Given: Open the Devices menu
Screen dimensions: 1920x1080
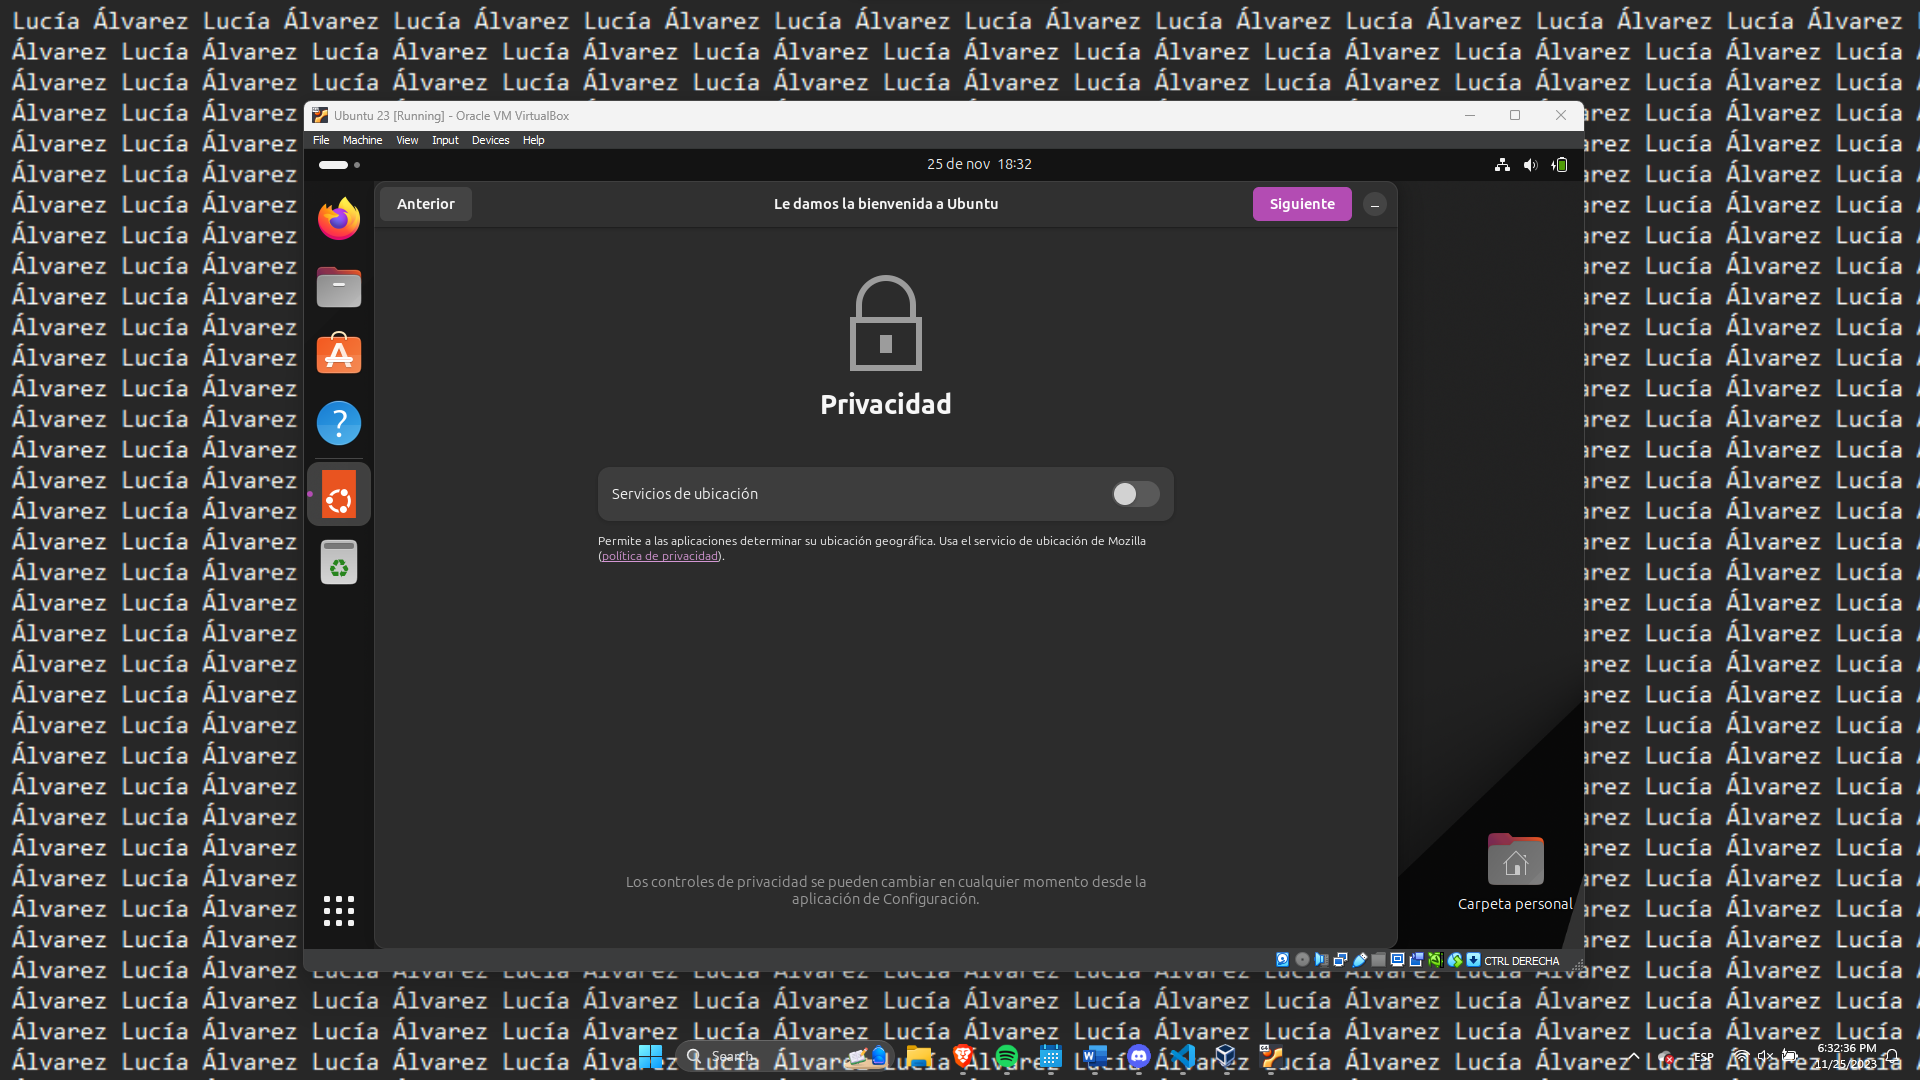Looking at the screenshot, I should coord(490,140).
